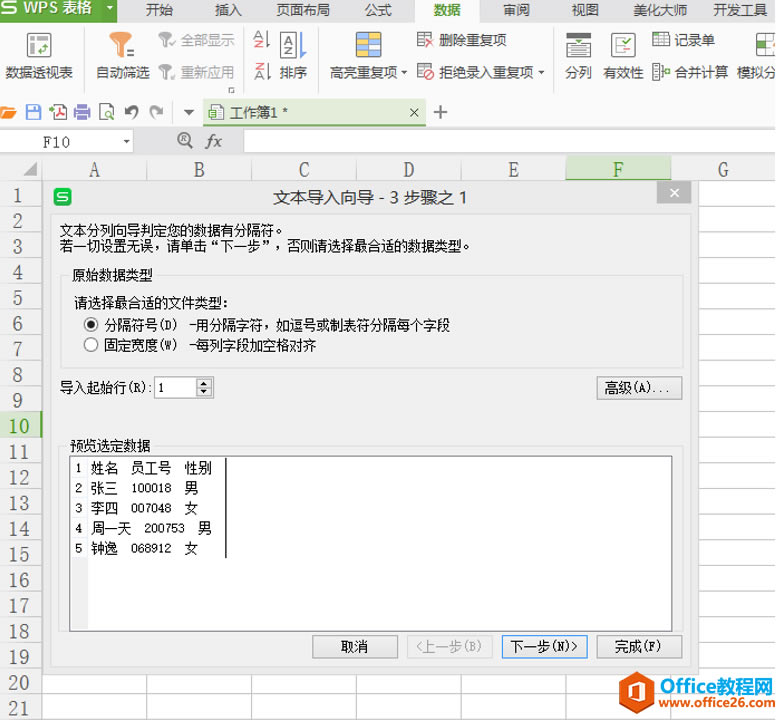This screenshot has height=720, width=782.
Task: Switch to the 审阅 (Review) tab
Action: tap(516, 10)
